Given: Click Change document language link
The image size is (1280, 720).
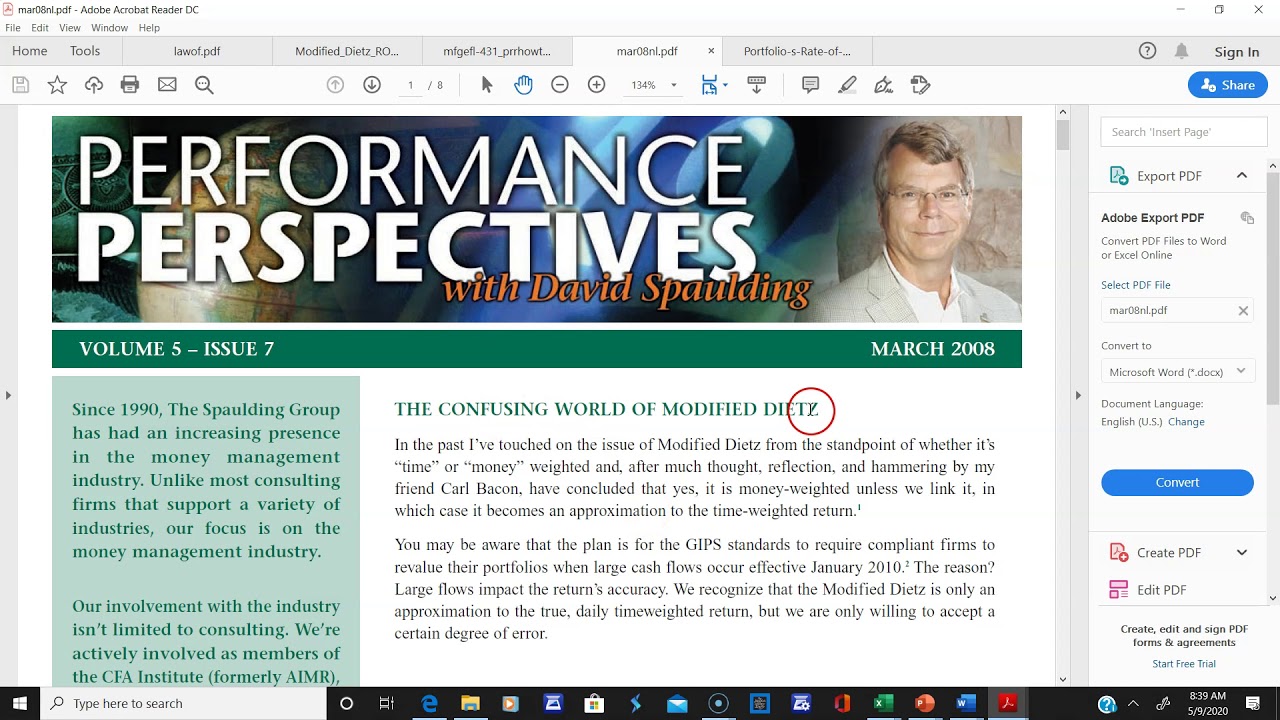Looking at the screenshot, I should (x=1186, y=422).
